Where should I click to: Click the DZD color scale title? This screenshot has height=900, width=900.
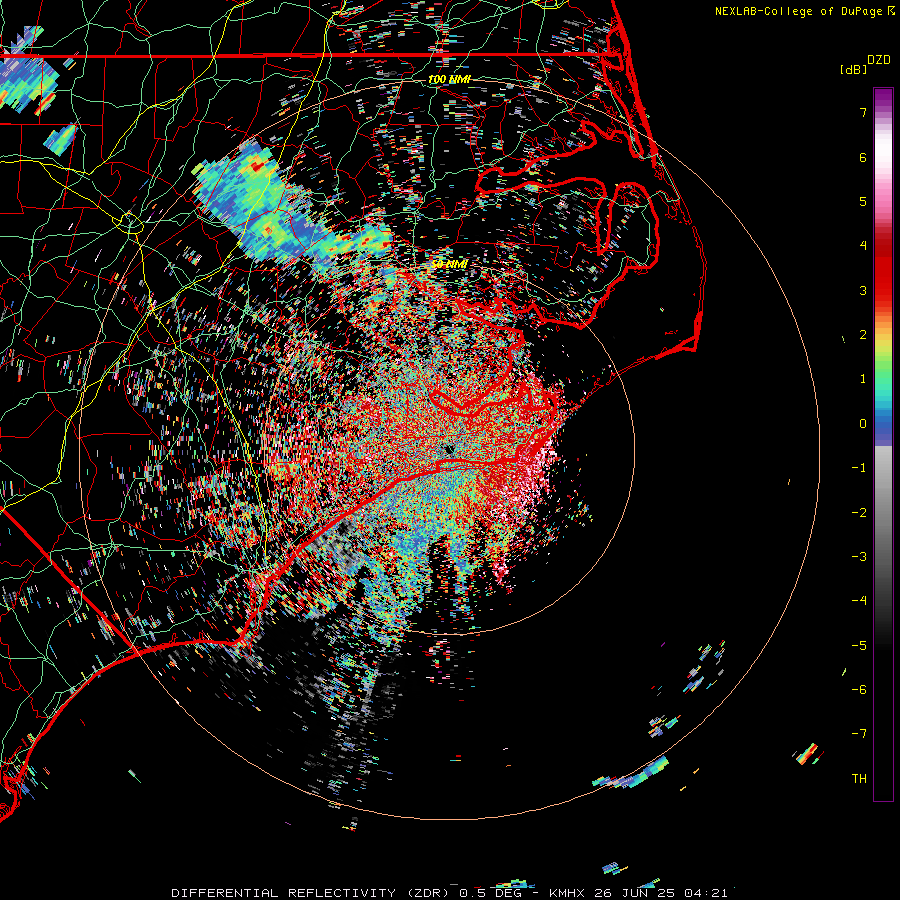(879, 60)
